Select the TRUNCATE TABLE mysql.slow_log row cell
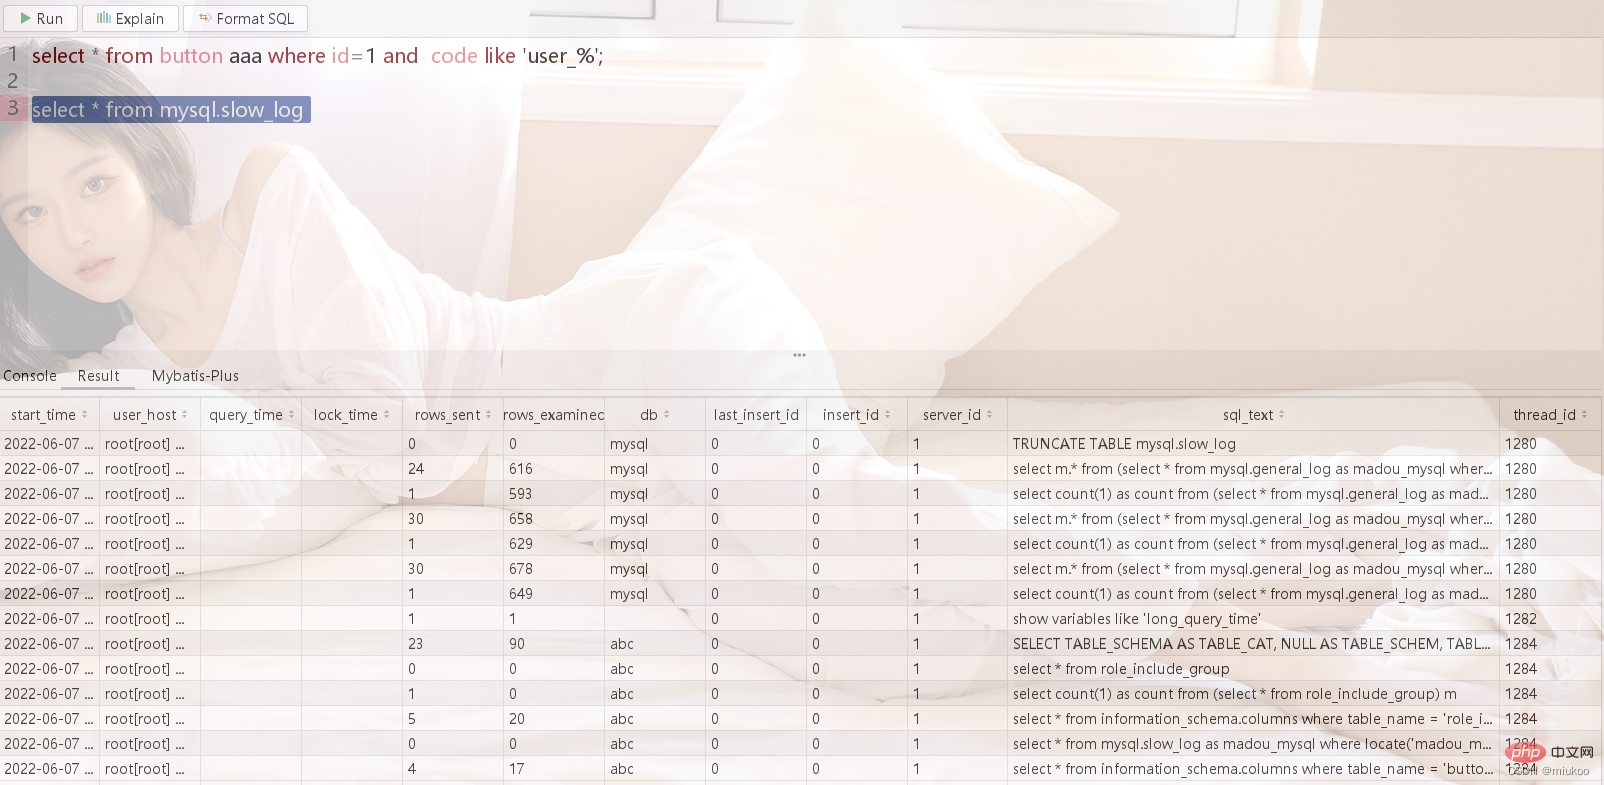The width and height of the screenshot is (1604, 785). 1124,444
